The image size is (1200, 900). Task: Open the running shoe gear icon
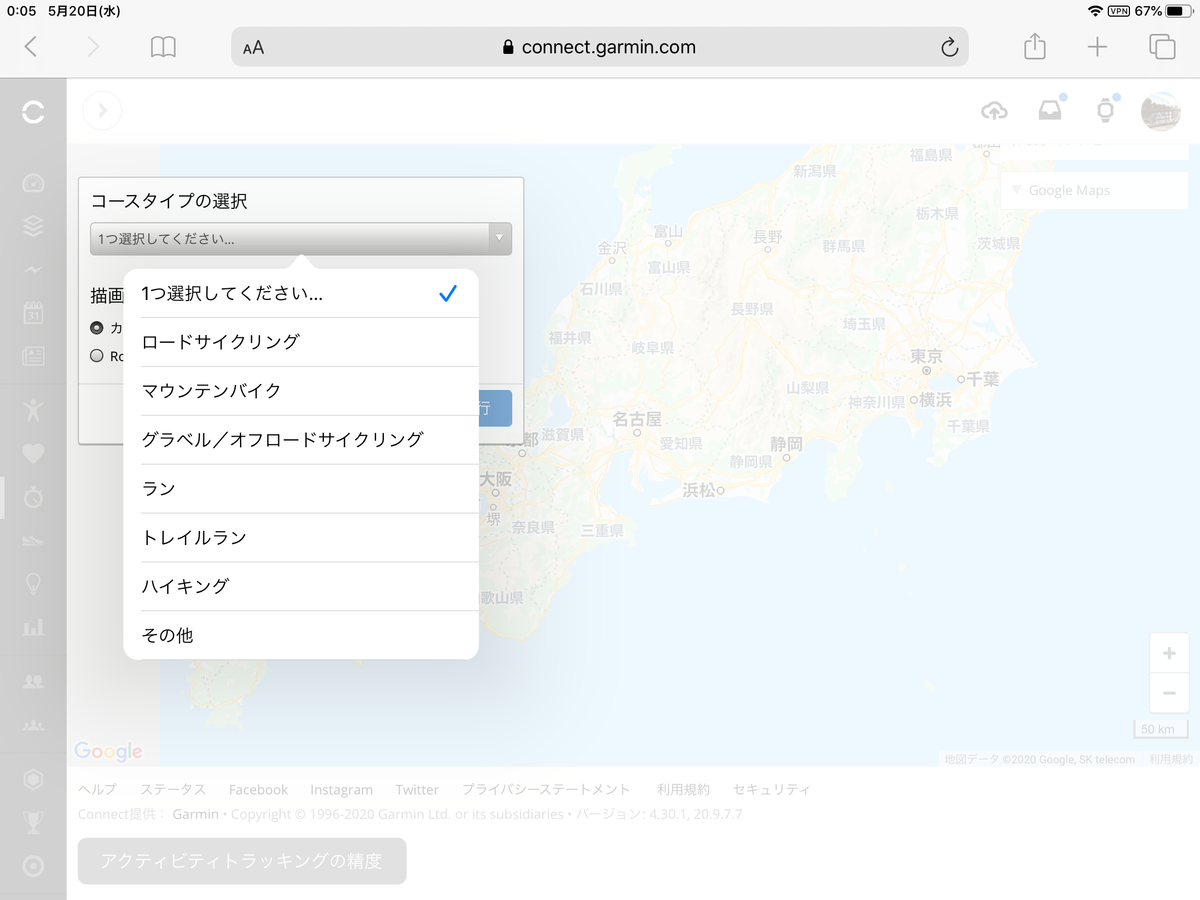(x=33, y=540)
